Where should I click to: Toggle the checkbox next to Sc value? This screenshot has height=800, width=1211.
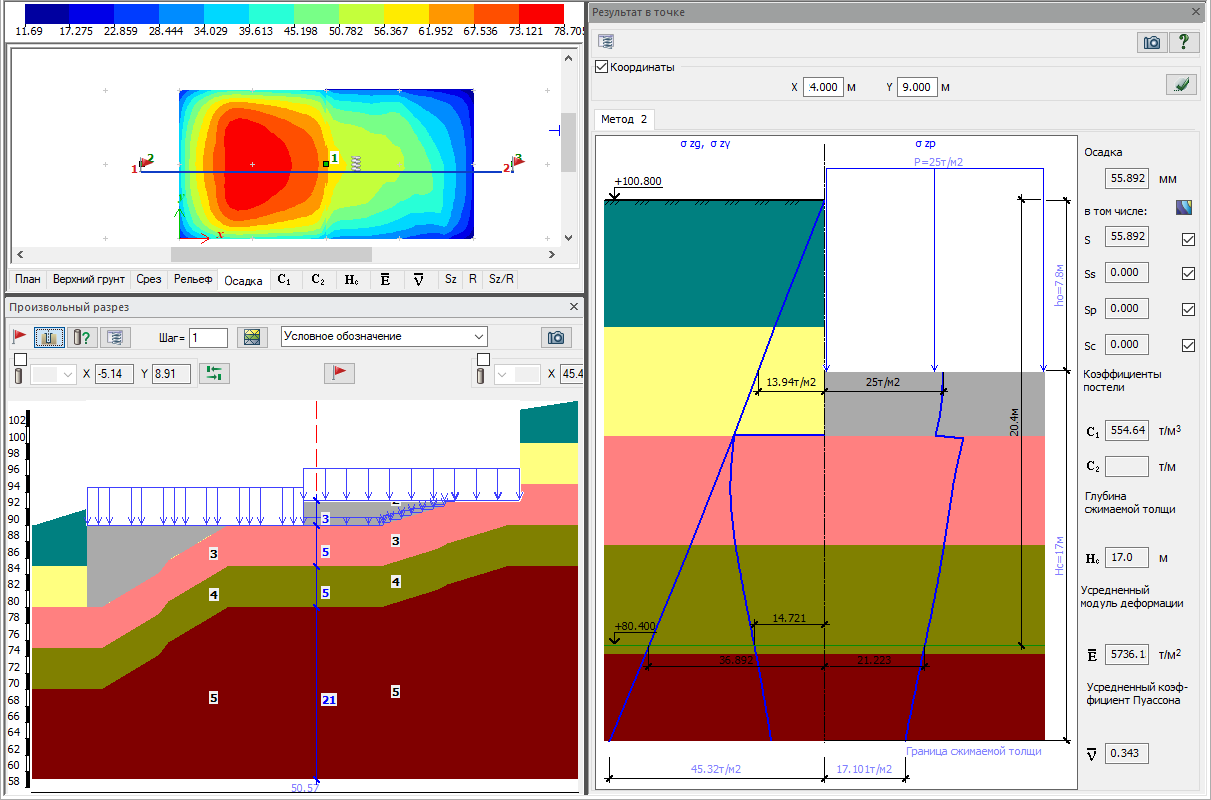(x=1188, y=345)
